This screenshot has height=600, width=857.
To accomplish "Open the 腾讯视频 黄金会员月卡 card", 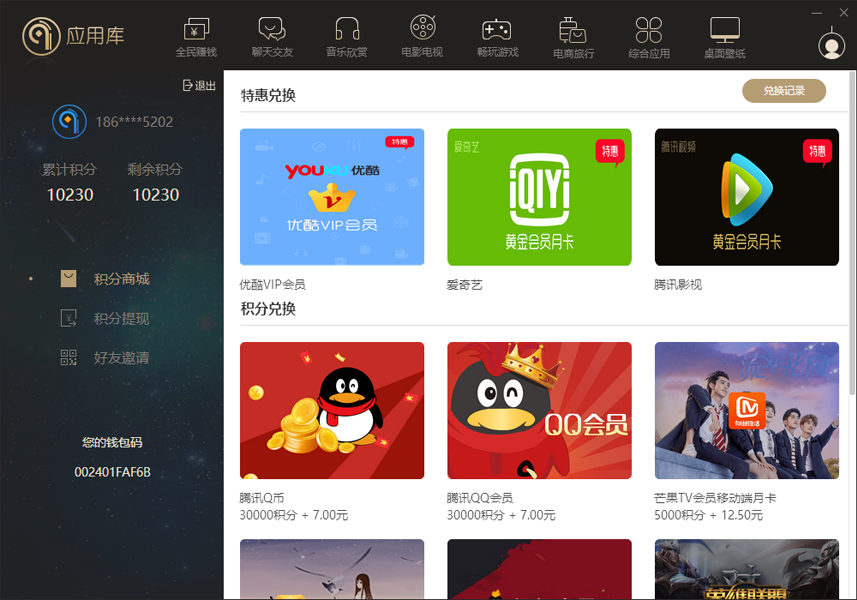I will pyautogui.click(x=747, y=197).
